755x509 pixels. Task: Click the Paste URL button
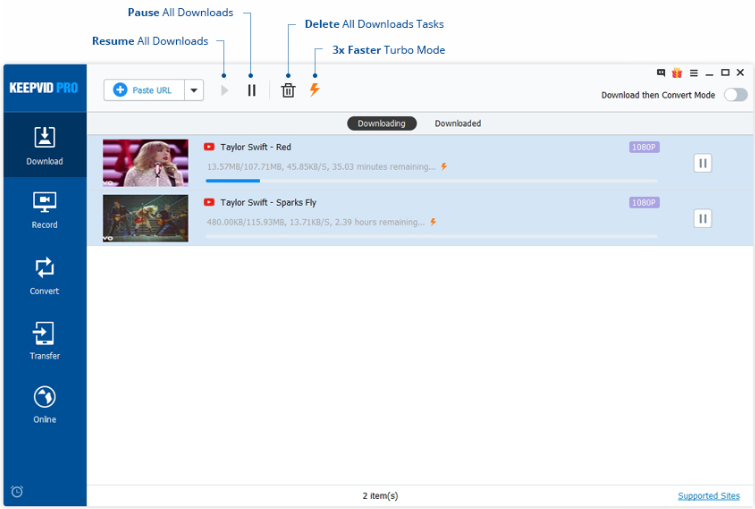[144, 90]
